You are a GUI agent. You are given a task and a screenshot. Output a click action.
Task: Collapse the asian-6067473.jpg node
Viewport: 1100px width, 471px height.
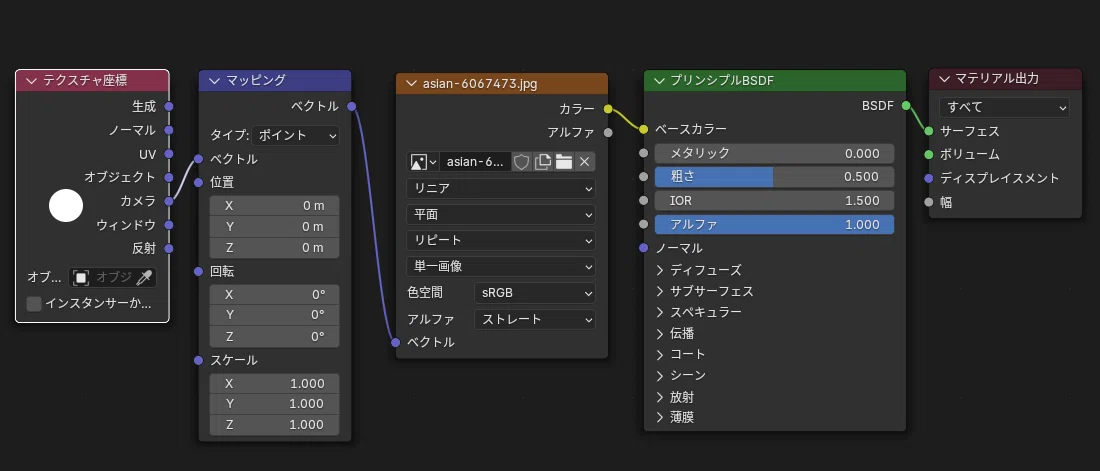411,84
